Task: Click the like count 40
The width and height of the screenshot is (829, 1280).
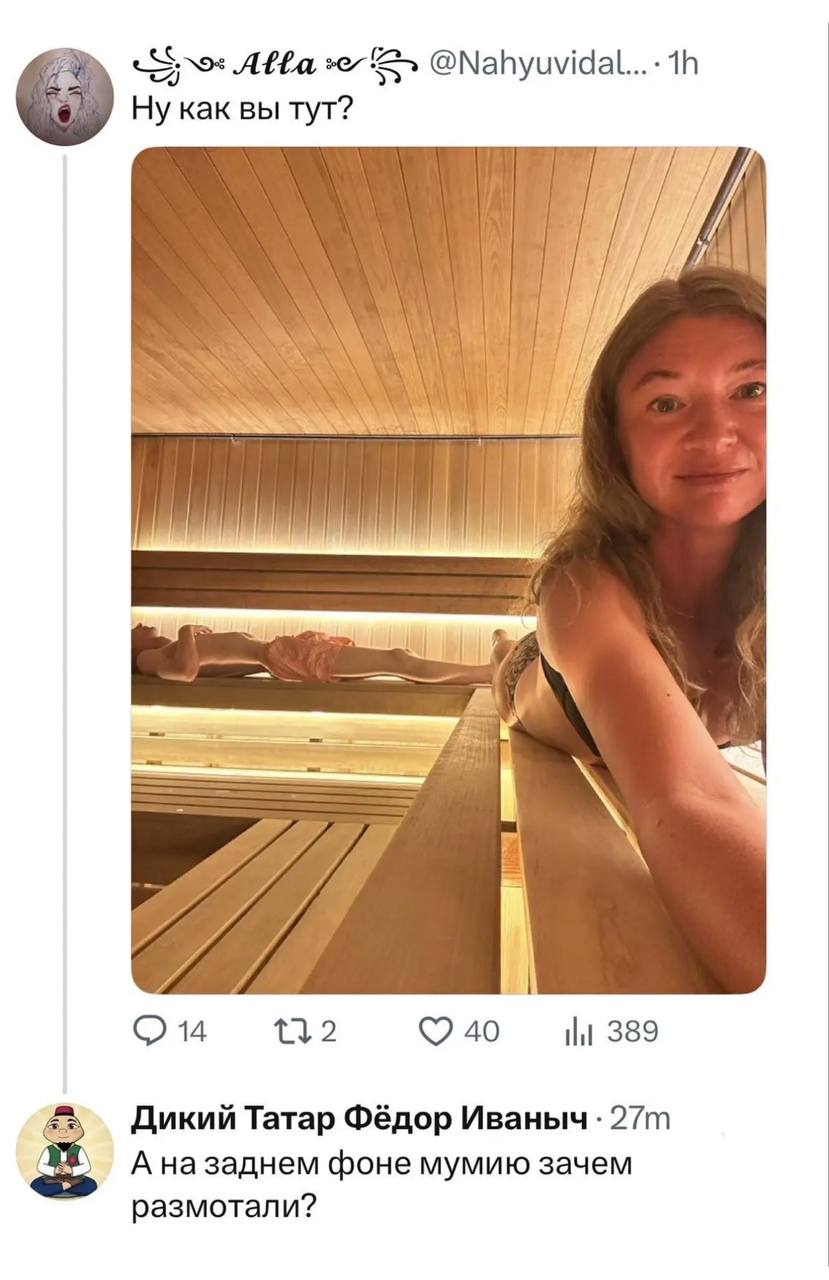Action: coord(482,1032)
